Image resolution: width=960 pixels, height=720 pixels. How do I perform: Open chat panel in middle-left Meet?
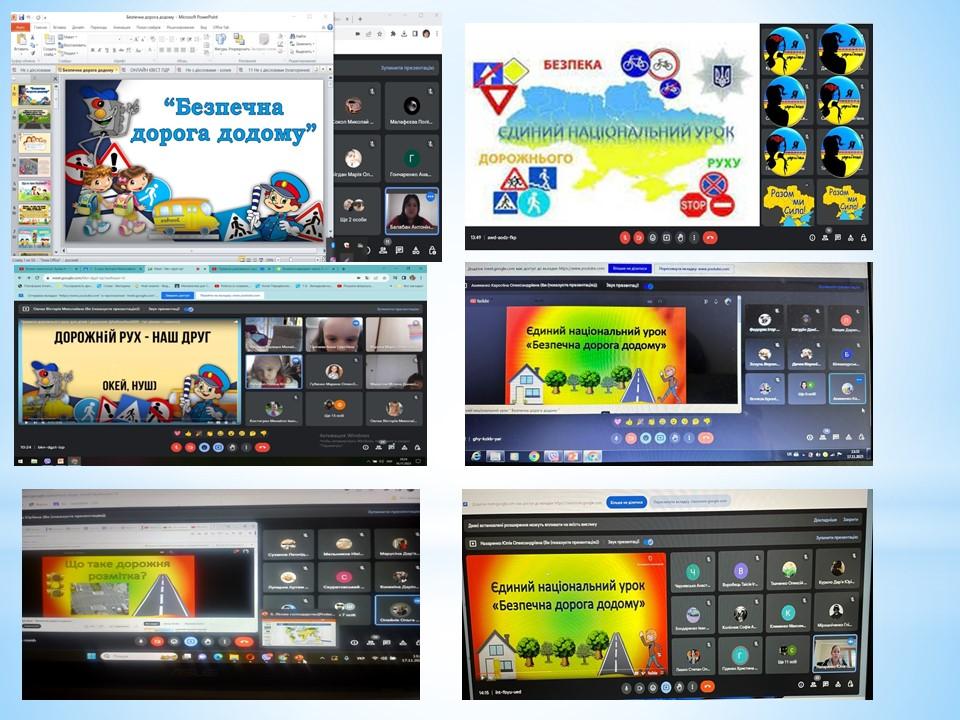(392, 447)
